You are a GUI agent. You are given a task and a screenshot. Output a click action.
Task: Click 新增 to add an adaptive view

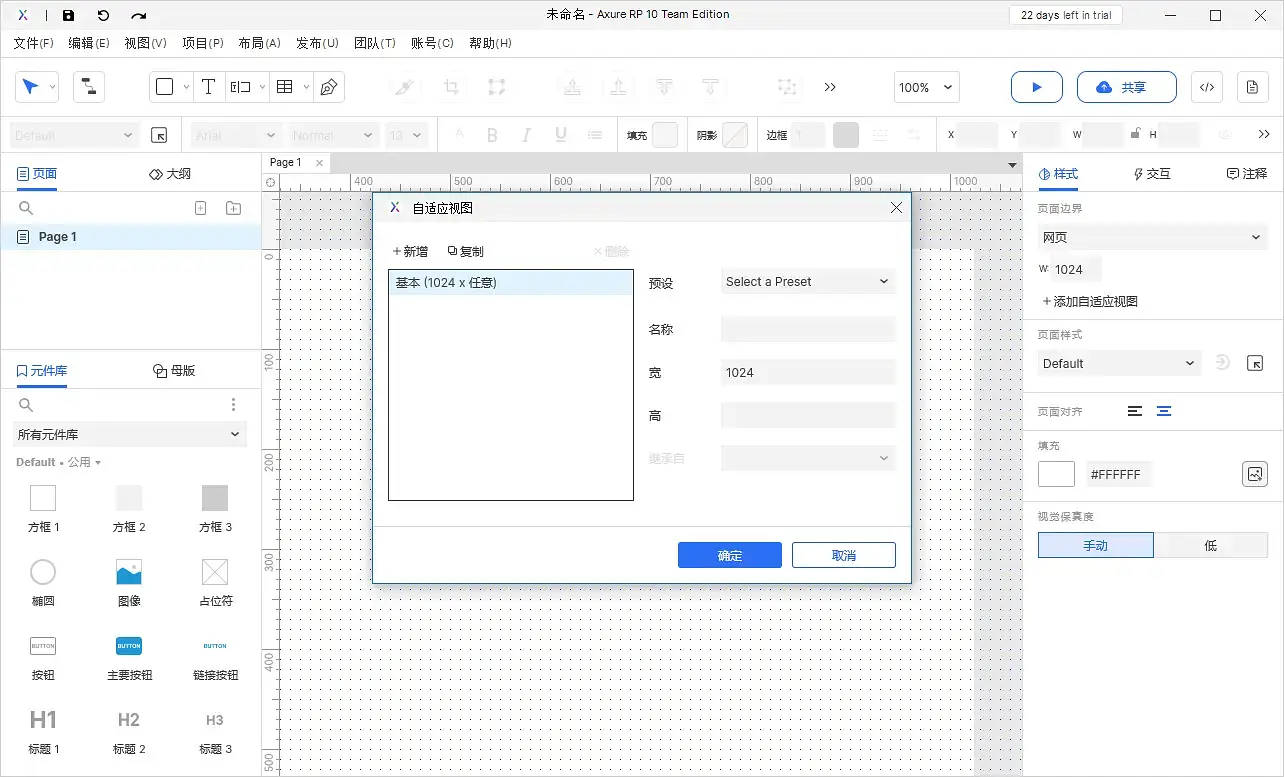click(409, 251)
